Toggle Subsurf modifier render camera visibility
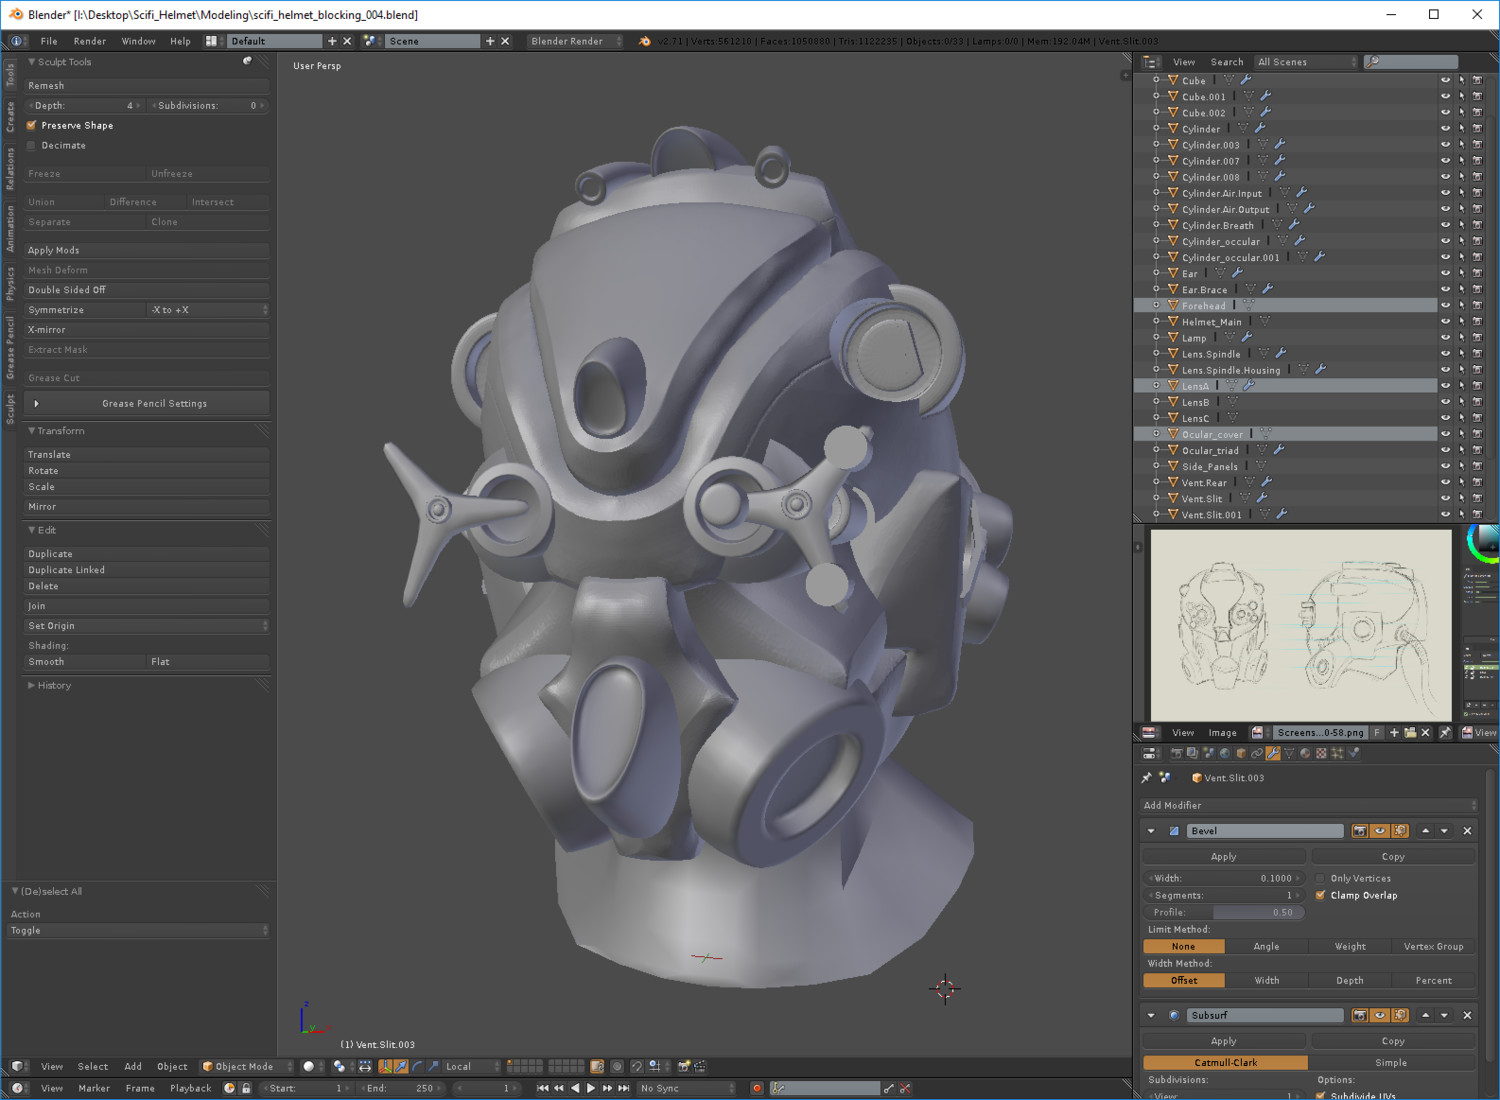The height and width of the screenshot is (1100, 1500). [1360, 1015]
